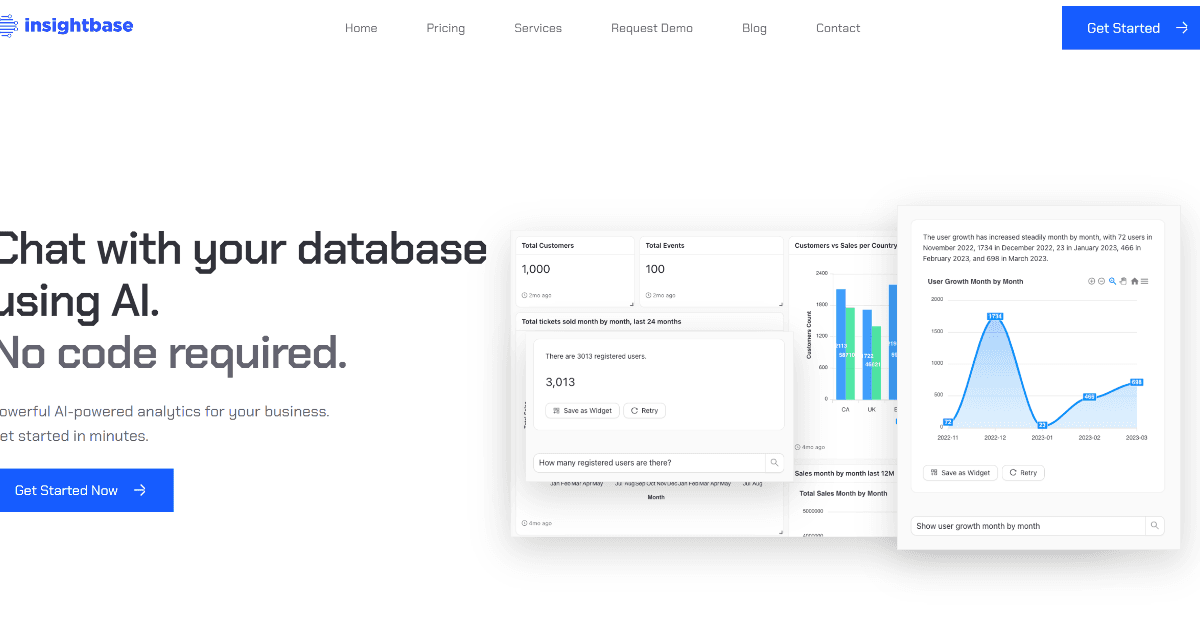Click the search icon beside the registered users question

[774, 462]
